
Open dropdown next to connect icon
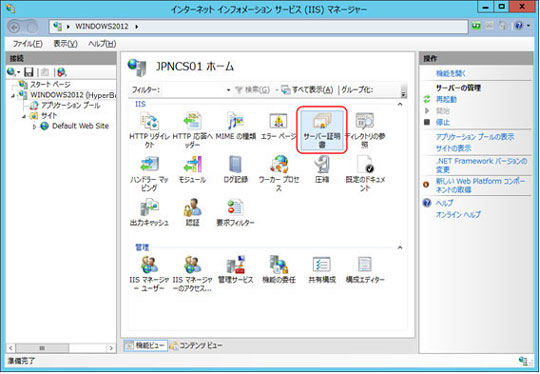click(x=19, y=73)
